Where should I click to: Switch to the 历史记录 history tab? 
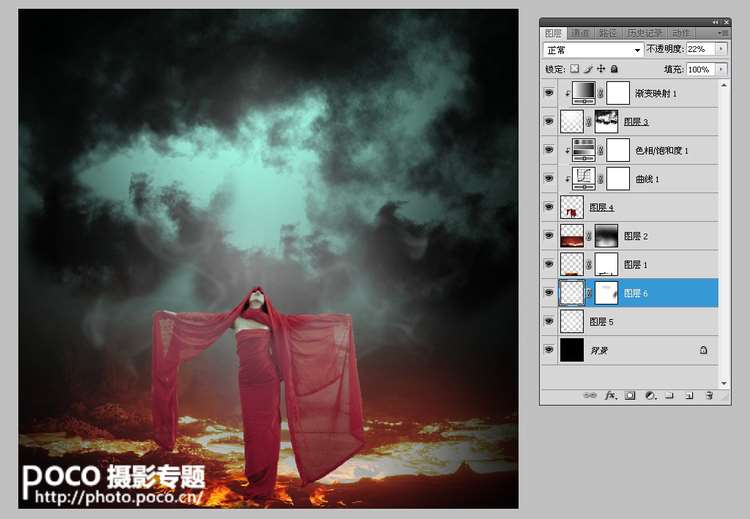pos(644,33)
